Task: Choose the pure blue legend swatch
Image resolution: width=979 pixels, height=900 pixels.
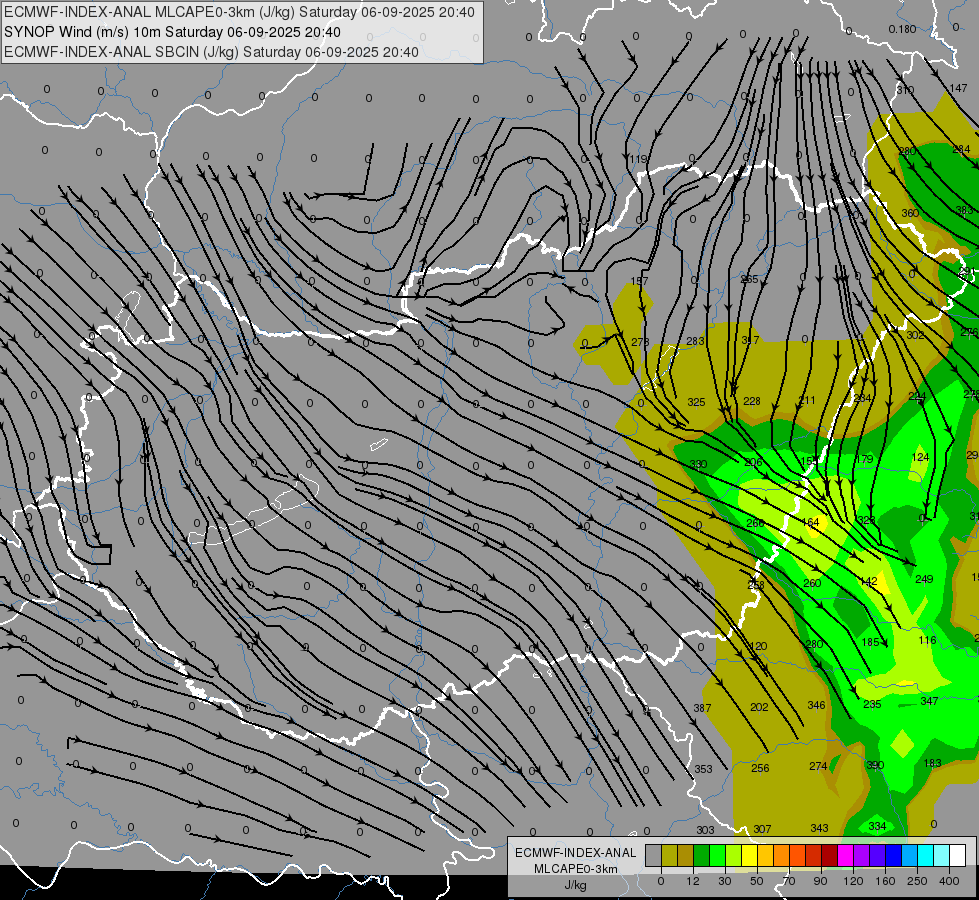Action: (x=893, y=855)
